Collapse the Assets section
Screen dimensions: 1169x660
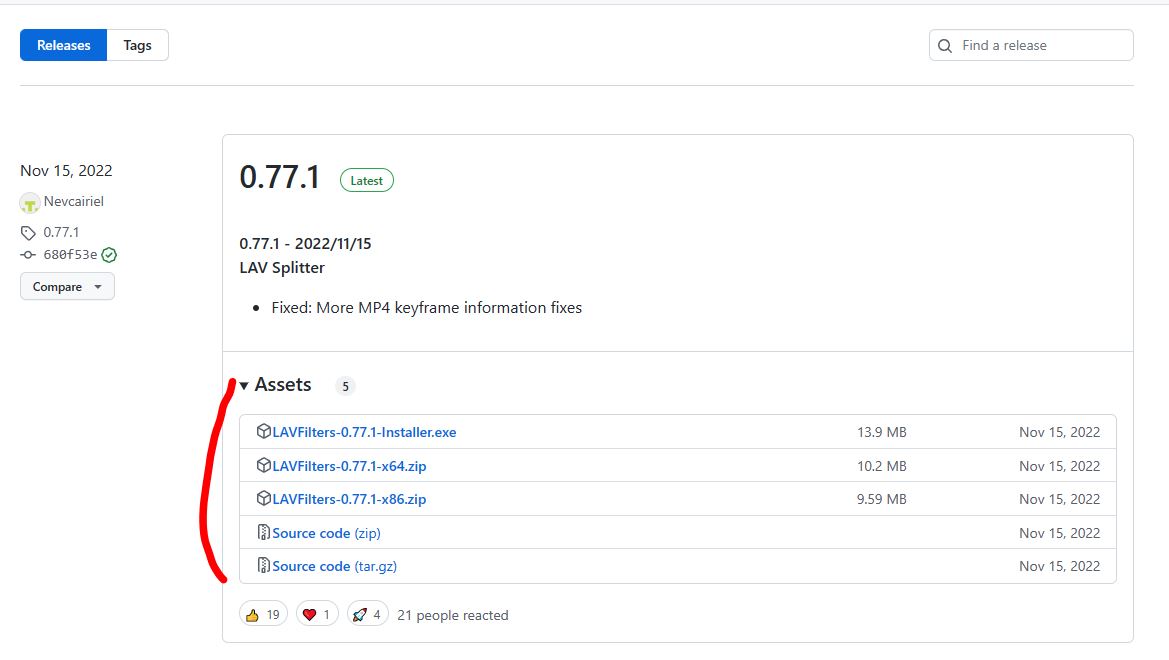pos(275,385)
